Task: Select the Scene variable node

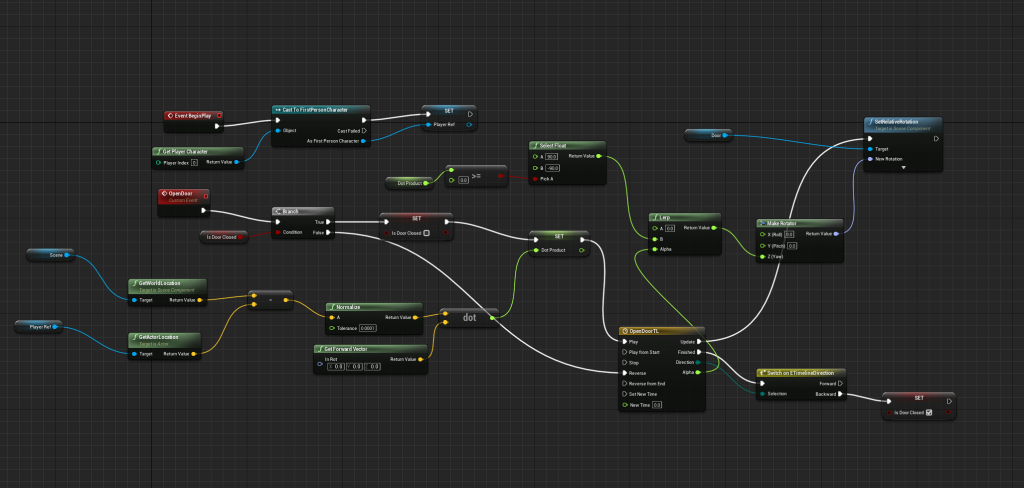Action: [56, 256]
